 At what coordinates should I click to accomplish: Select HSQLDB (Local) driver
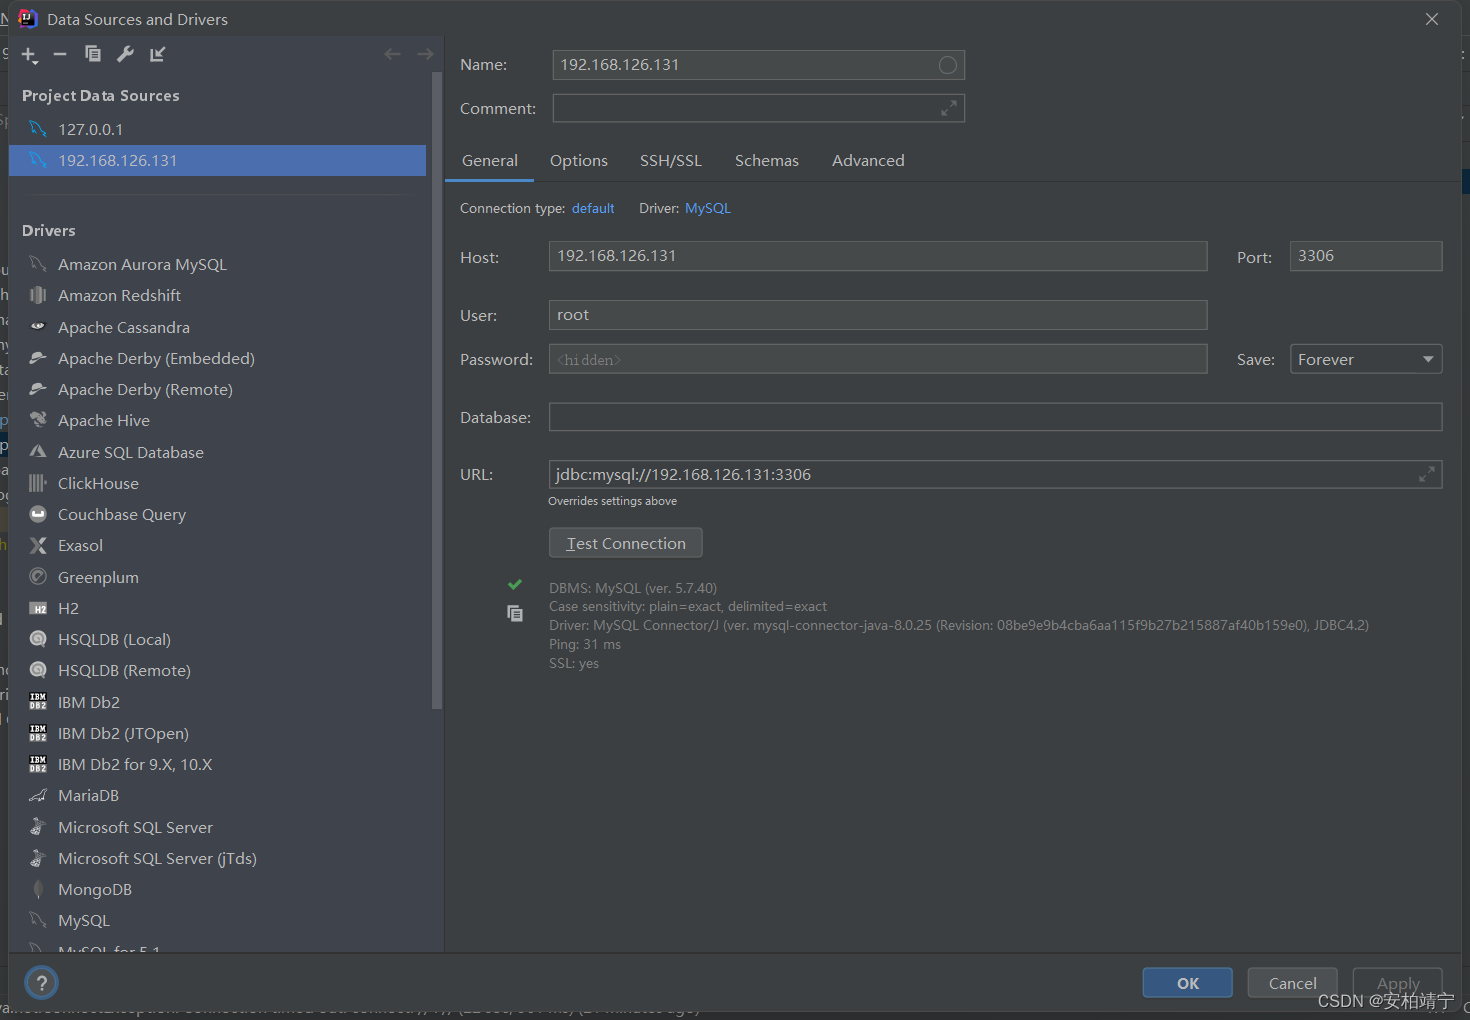click(218, 639)
